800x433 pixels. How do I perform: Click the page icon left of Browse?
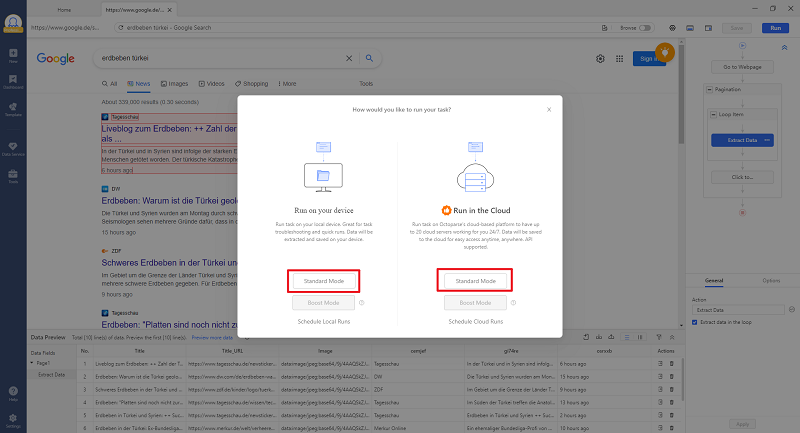click(x=605, y=28)
